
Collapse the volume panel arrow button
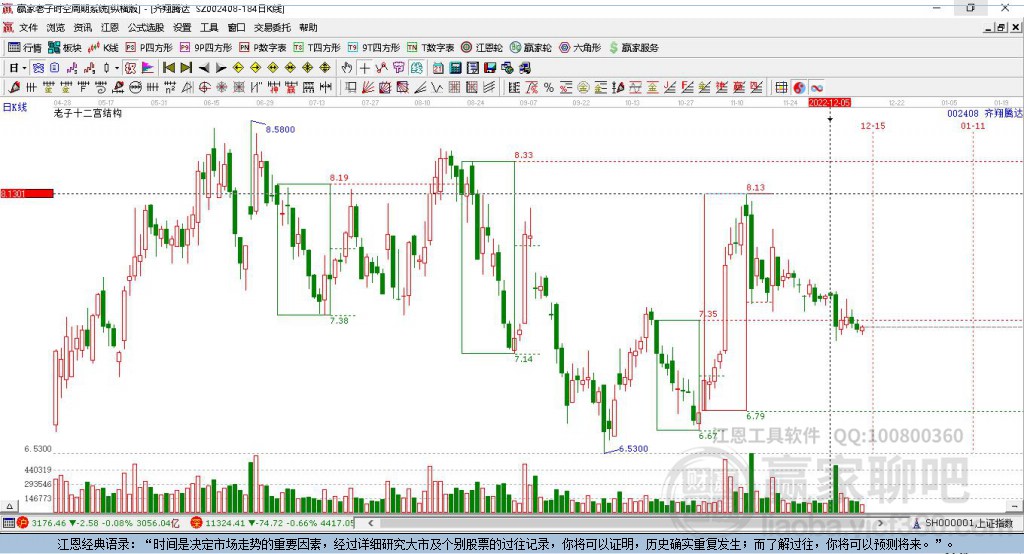click(9, 506)
